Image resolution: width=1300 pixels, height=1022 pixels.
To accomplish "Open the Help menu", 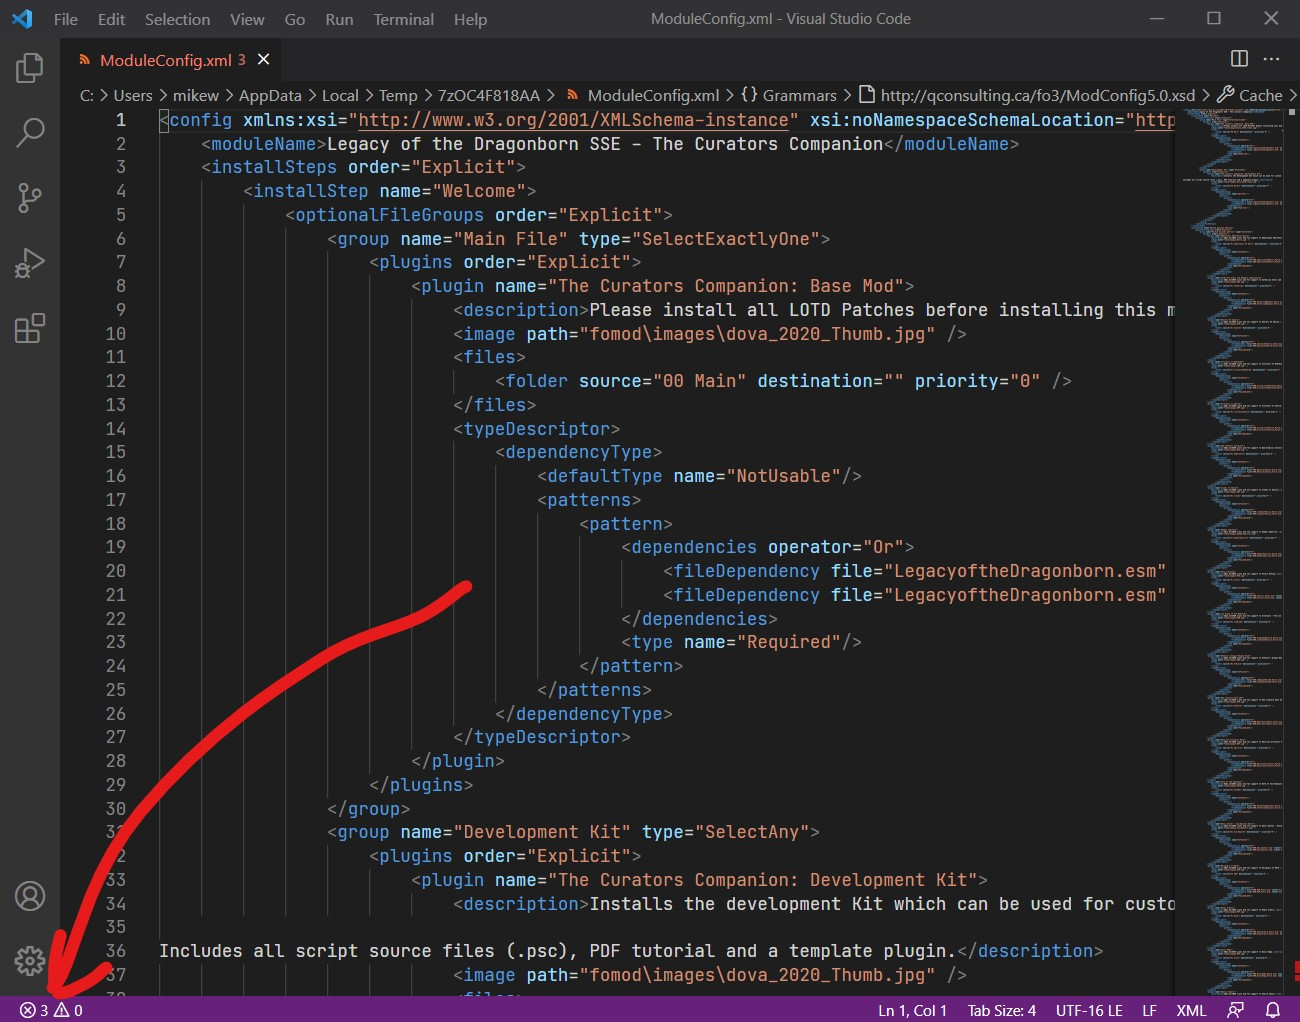I will click(470, 19).
